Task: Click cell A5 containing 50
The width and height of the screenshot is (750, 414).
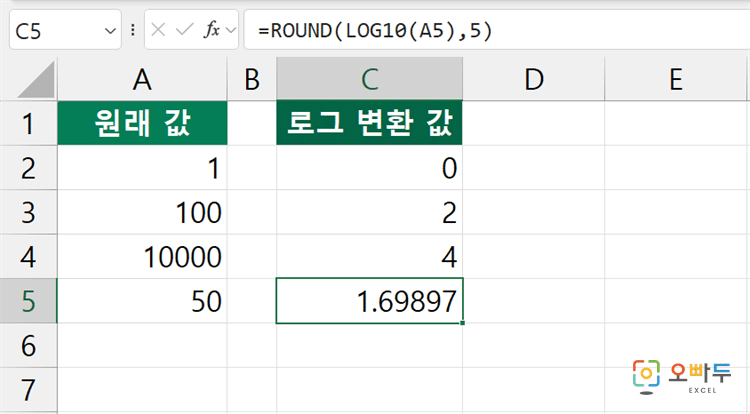Action: pos(143,301)
